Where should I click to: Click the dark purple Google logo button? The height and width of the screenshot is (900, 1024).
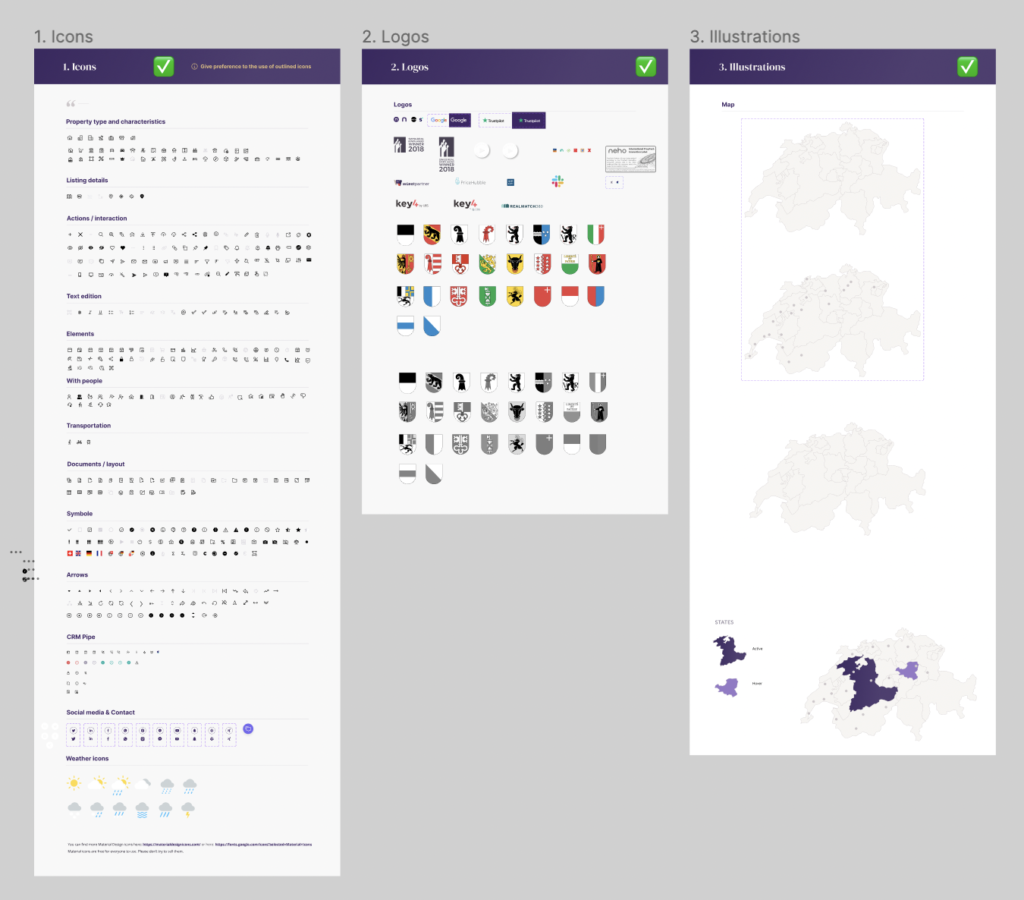coord(459,120)
